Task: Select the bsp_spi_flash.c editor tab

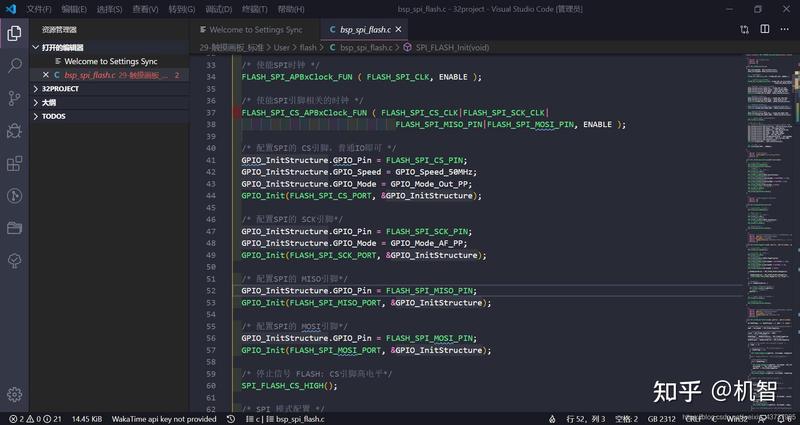Action: pyautogui.click(x=364, y=30)
